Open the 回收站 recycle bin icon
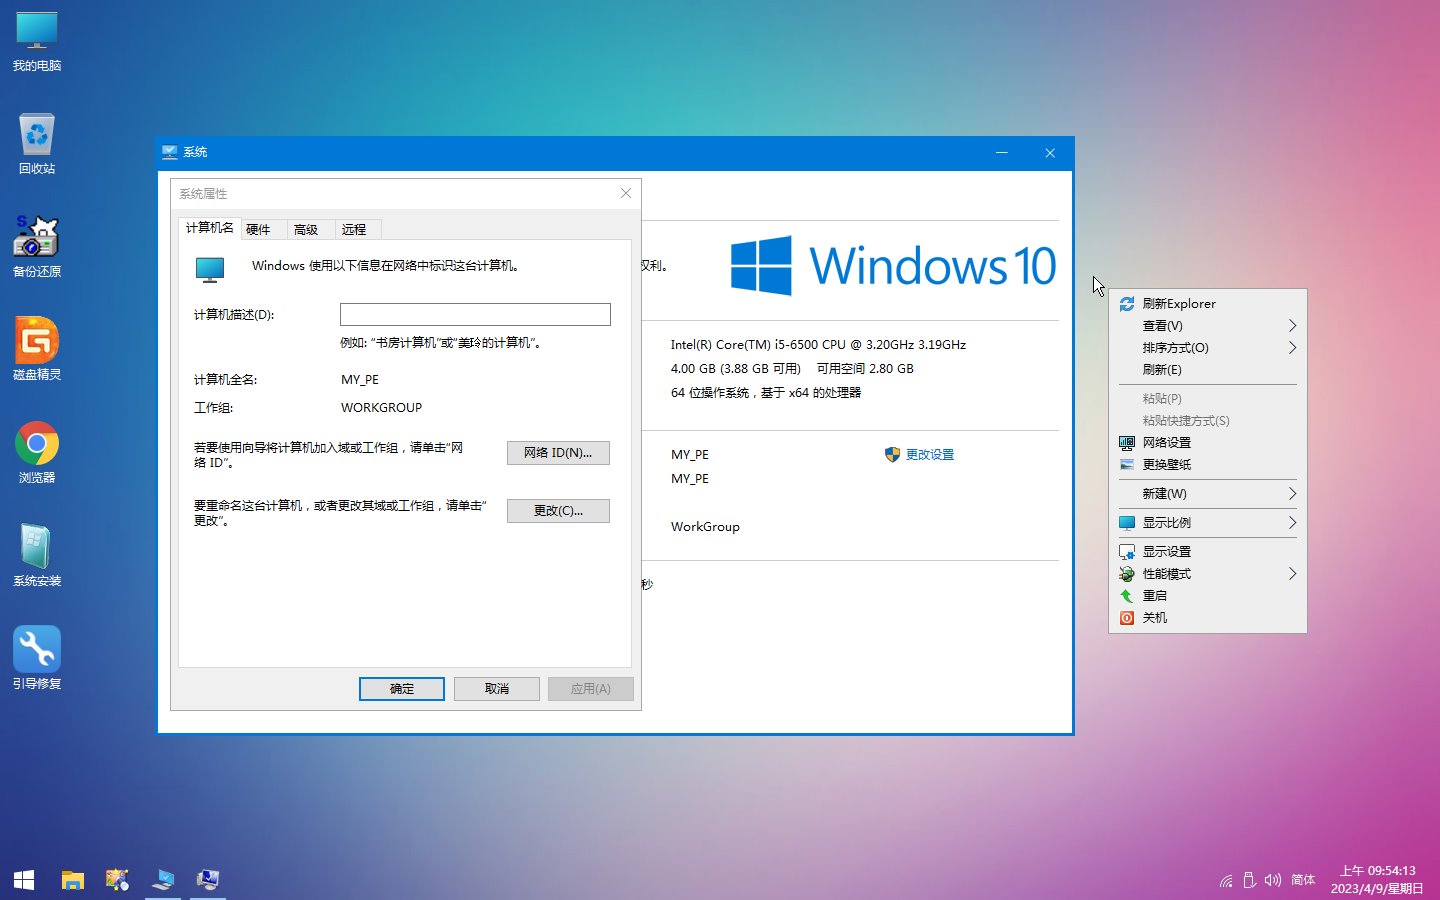The height and width of the screenshot is (900, 1440). coord(37,144)
